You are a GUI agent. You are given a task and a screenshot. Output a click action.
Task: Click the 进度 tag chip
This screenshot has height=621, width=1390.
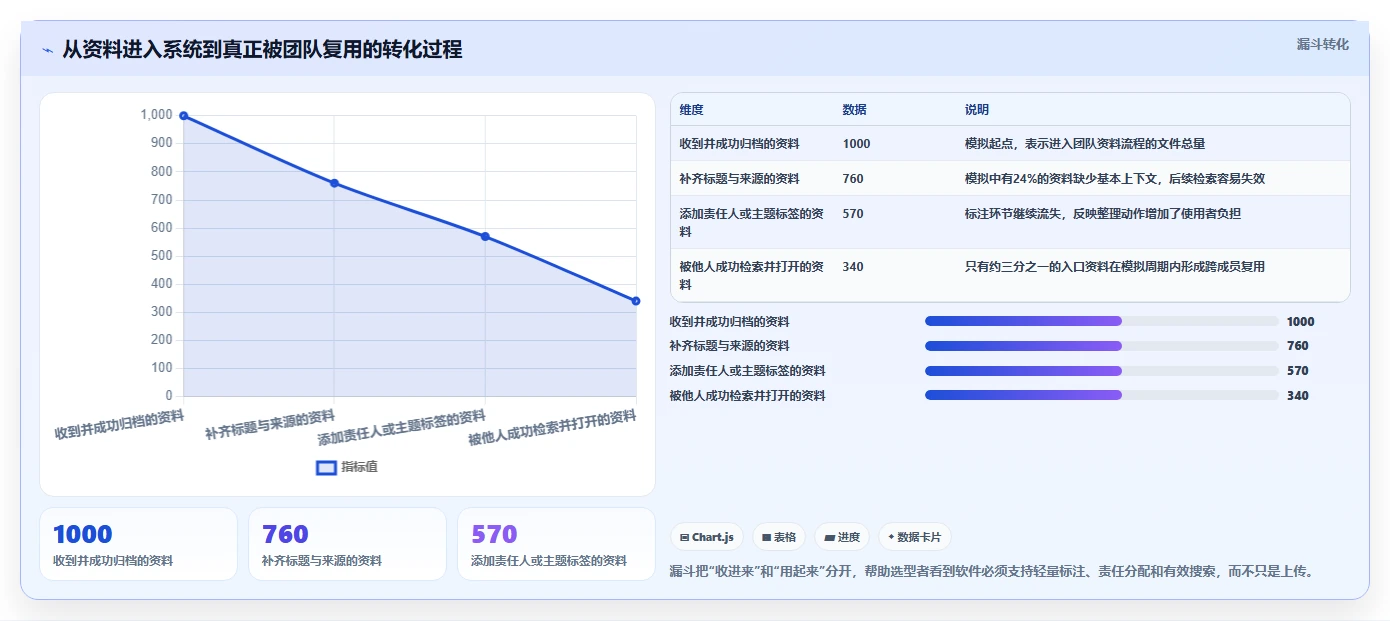(842, 537)
